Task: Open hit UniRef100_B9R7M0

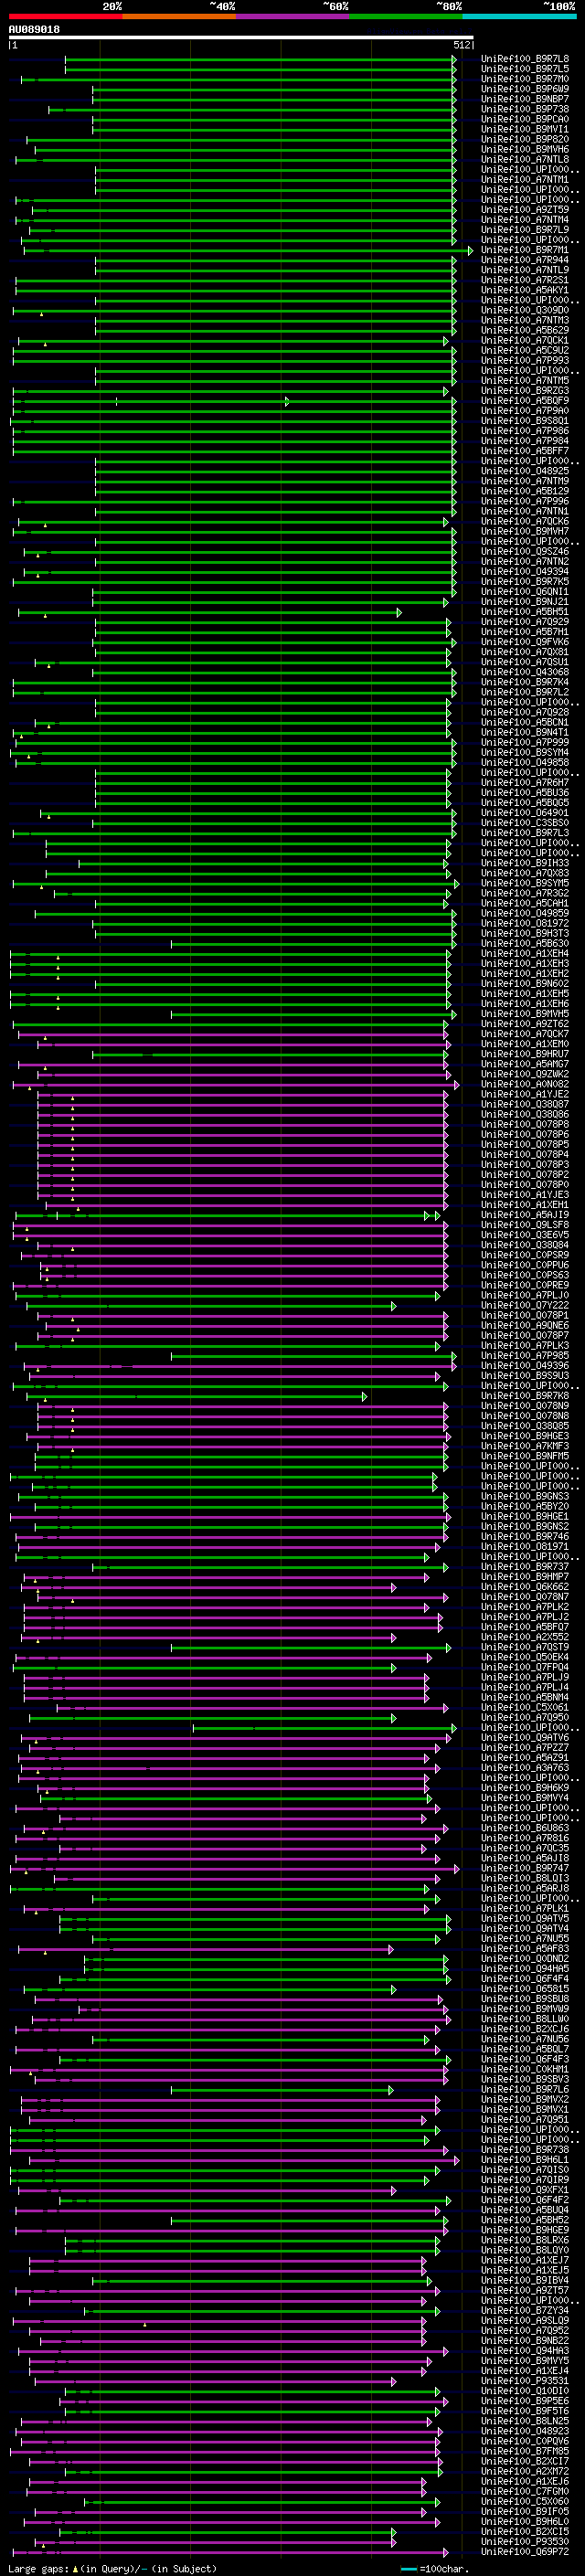Action: [x=525, y=79]
